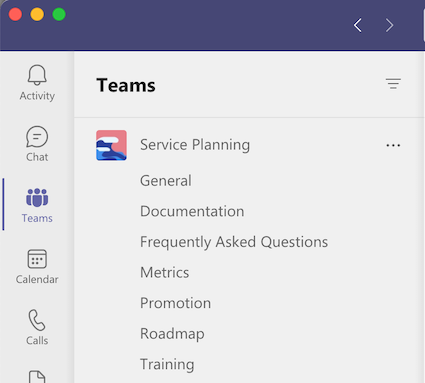425x383 pixels.
Task: Open the Roadmap channel
Action: click(172, 334)
